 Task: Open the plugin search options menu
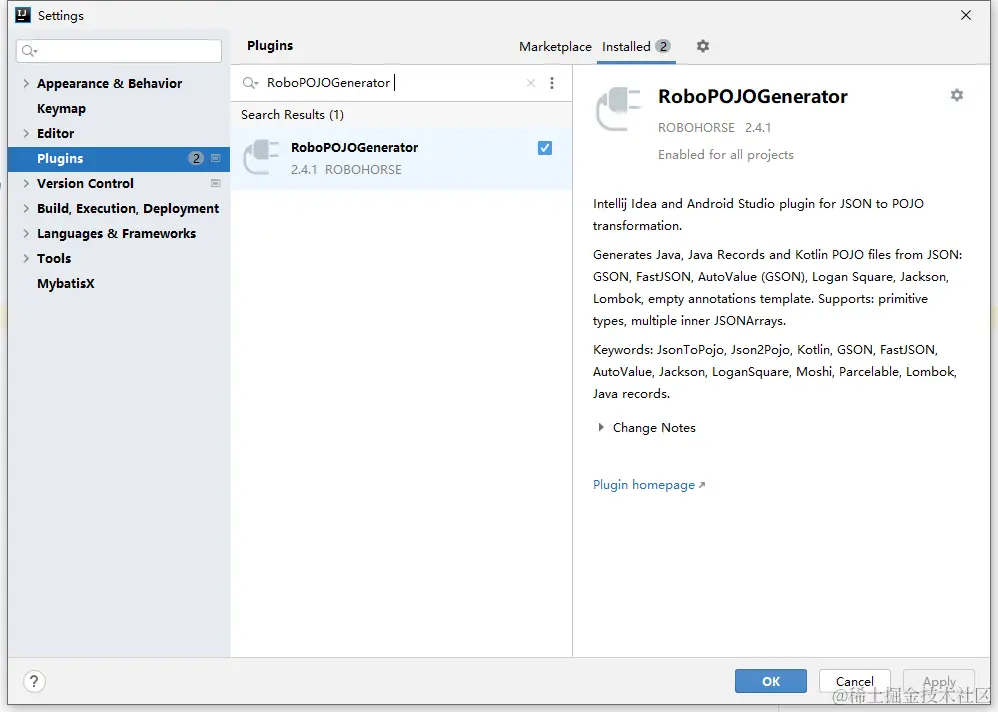pyautogui.click(x=552, y=83)
